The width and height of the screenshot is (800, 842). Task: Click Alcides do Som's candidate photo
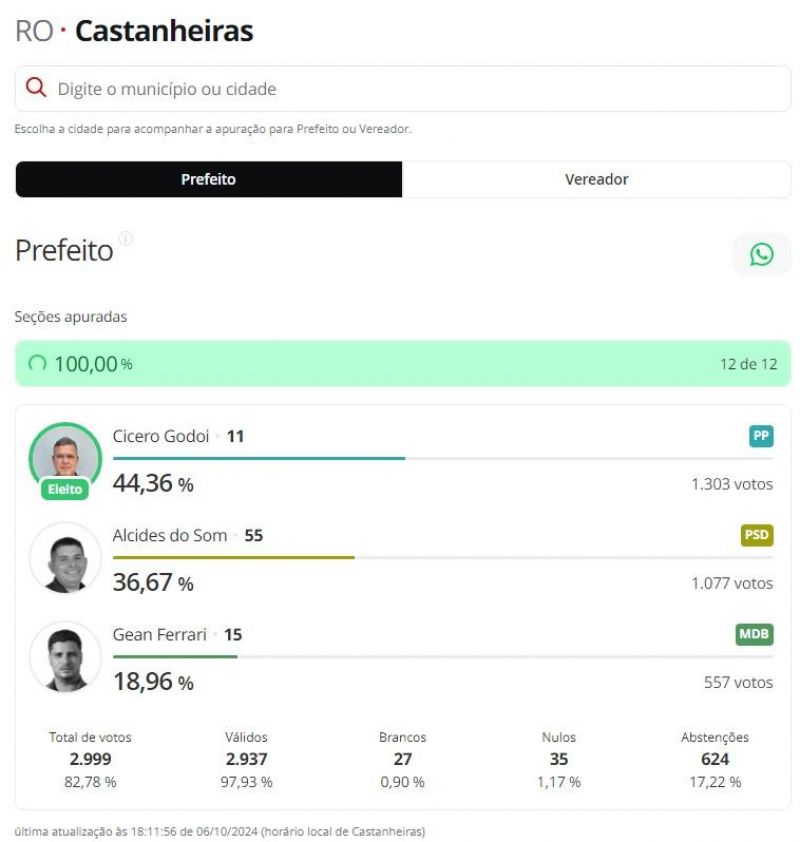tap(66, 557)
